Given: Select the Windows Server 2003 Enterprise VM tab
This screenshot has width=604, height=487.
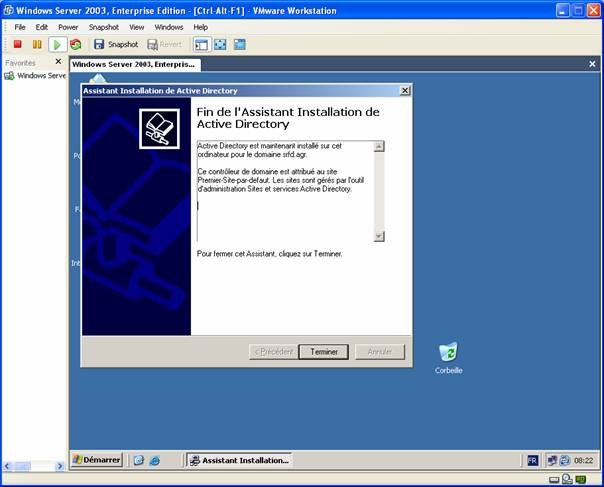Looking at the screenshot, I should pos(135,64).
